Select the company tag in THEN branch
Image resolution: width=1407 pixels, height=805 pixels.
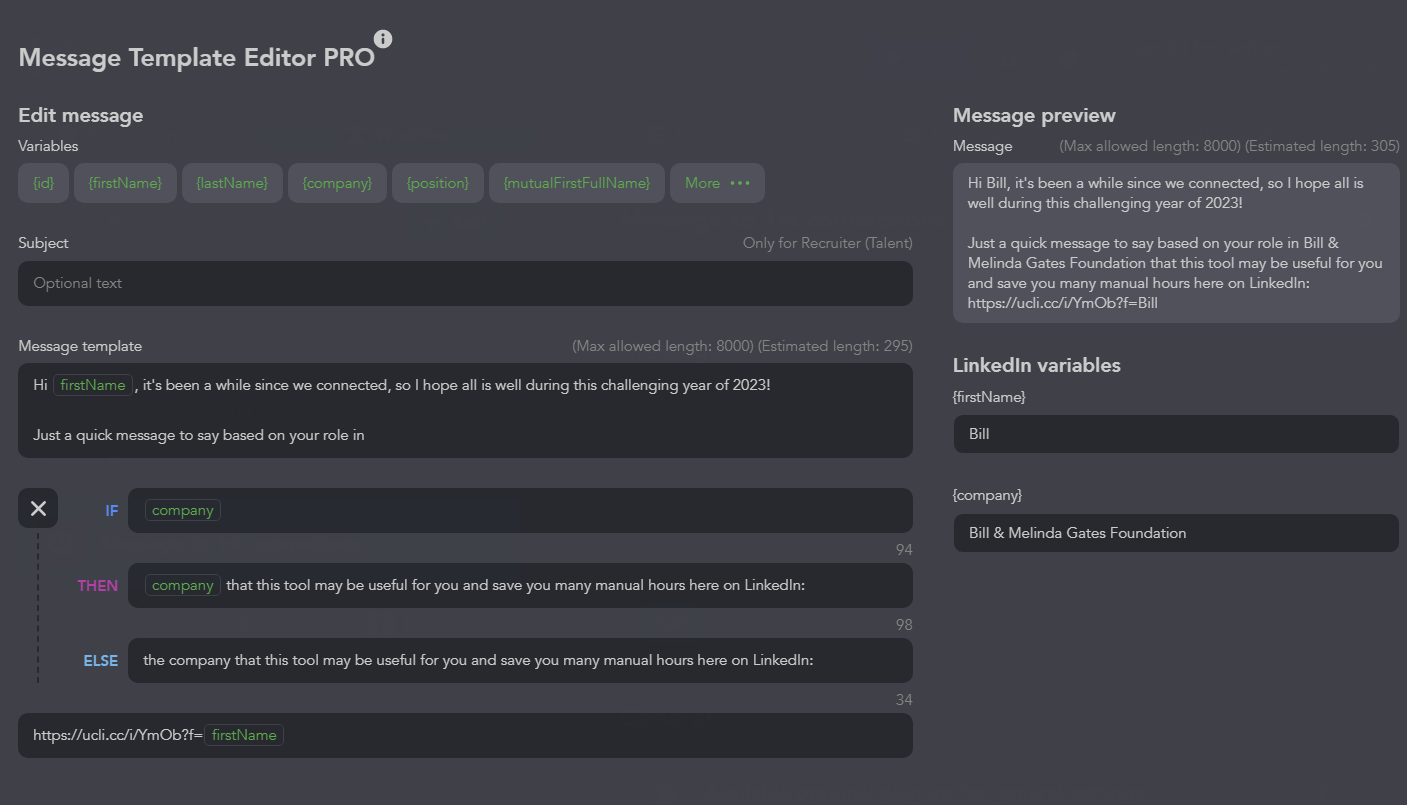click(183, 585)
